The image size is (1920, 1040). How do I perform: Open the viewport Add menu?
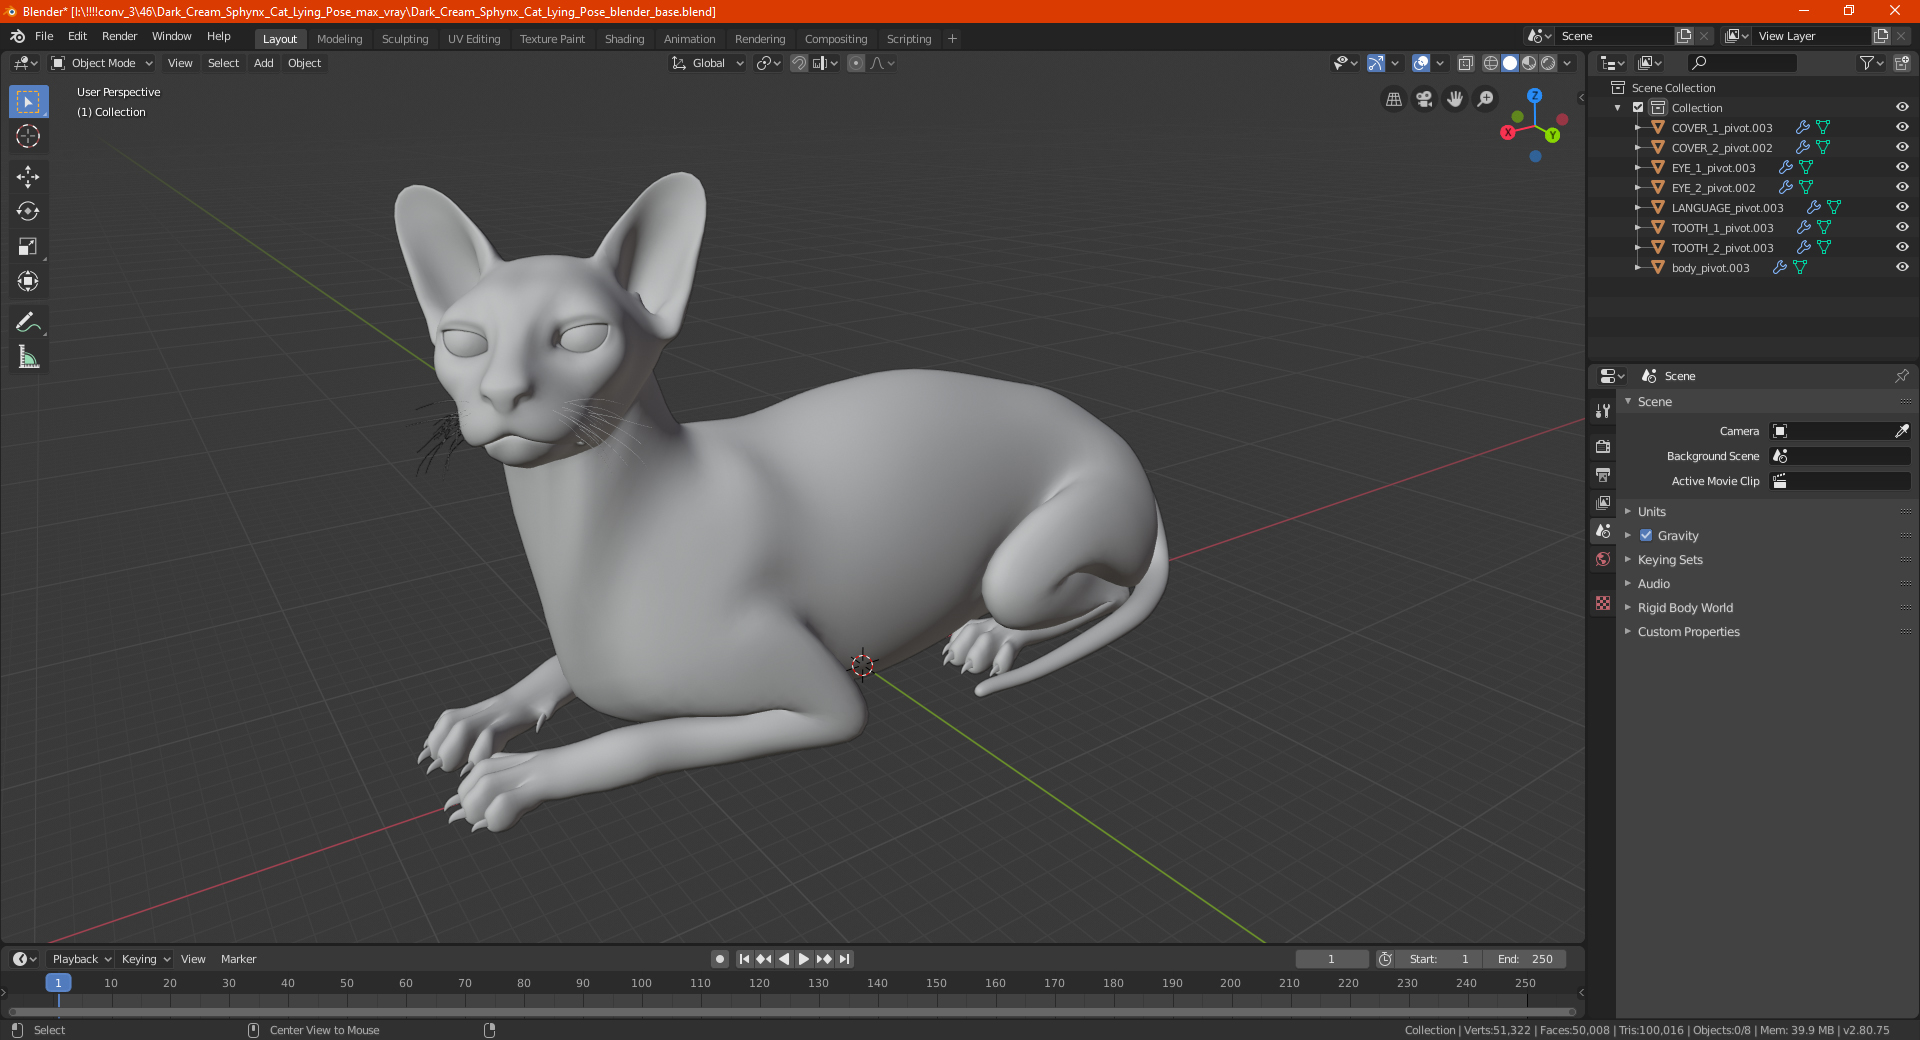(264, 63)
